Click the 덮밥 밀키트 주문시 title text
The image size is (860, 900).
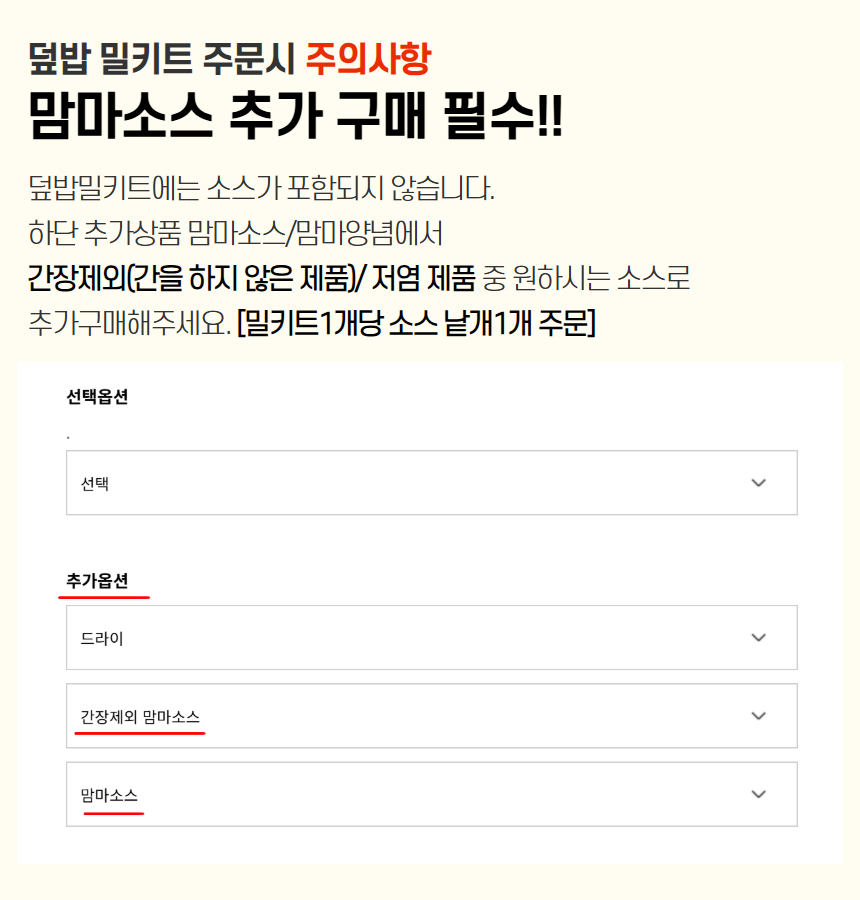coord(162,61)
